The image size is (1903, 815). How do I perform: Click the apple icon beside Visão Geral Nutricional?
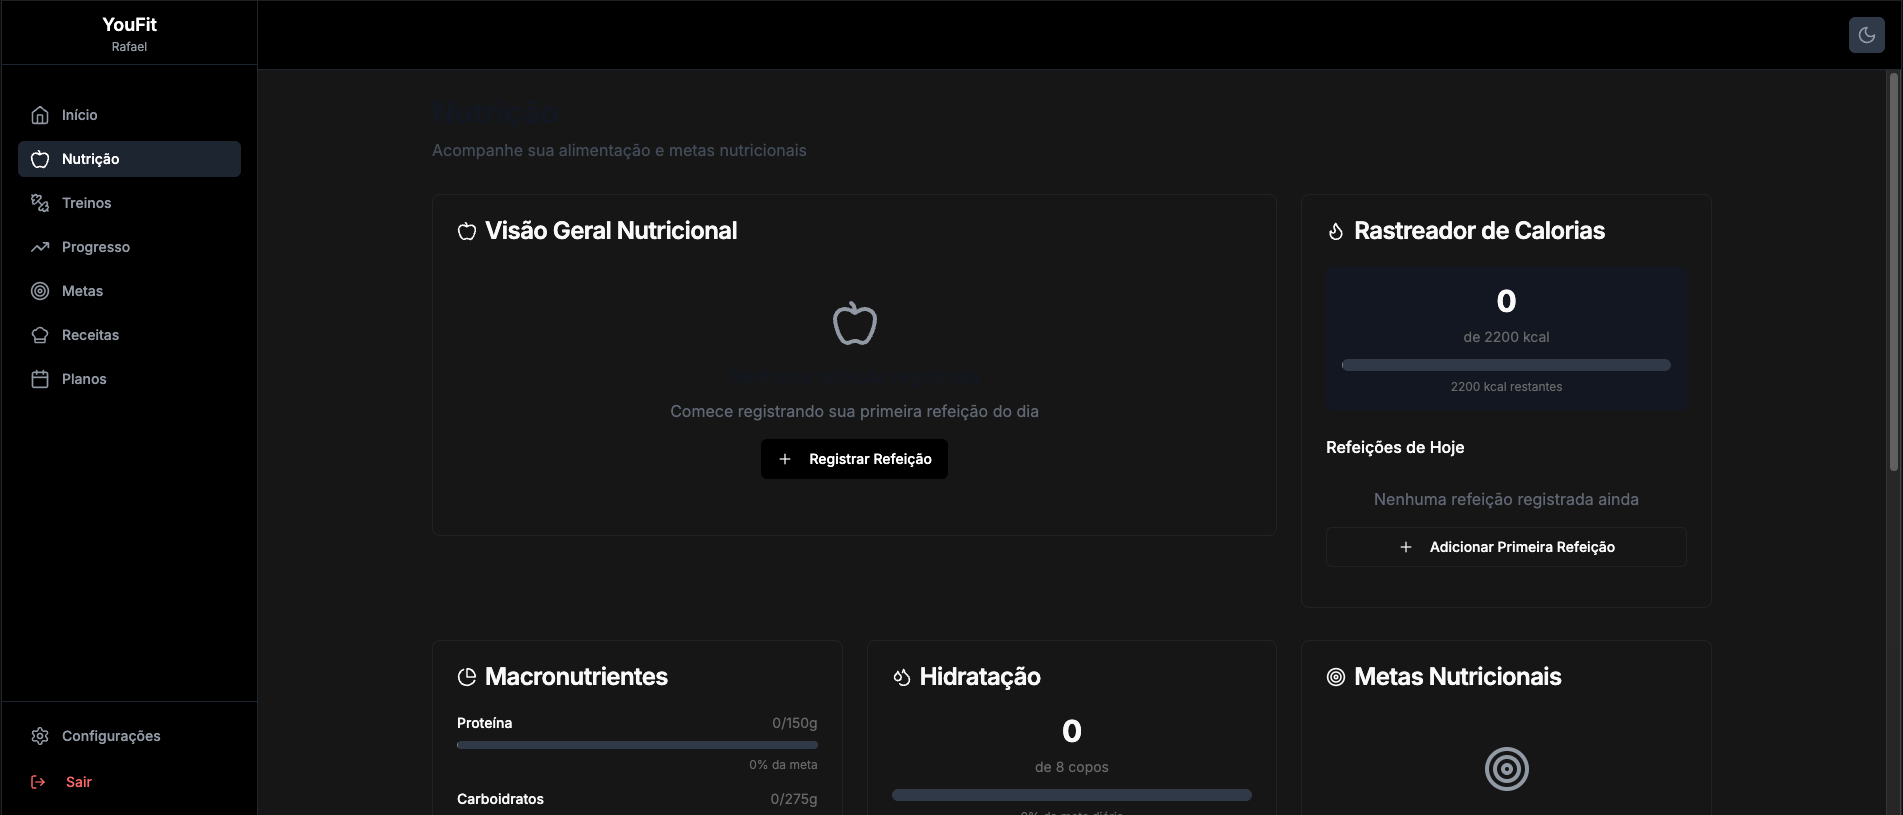[x=467, y=231]
